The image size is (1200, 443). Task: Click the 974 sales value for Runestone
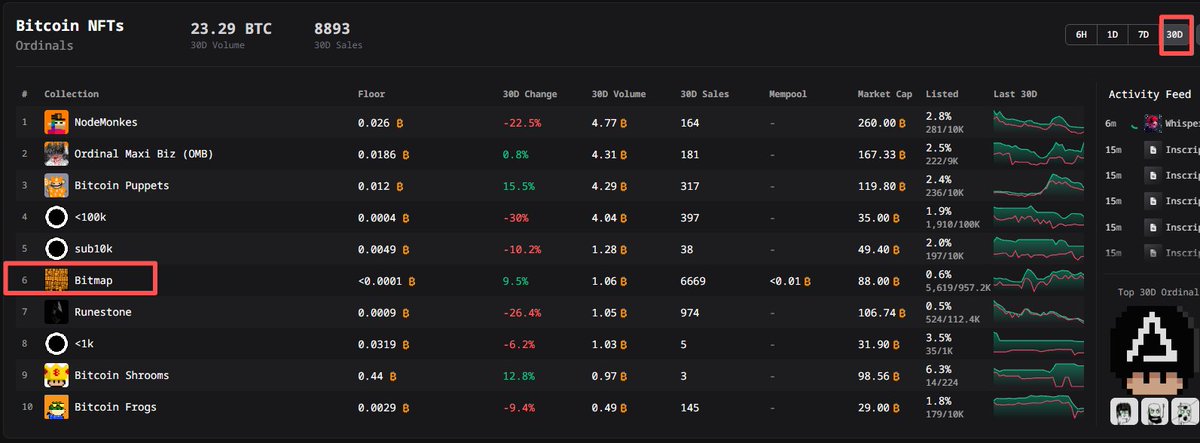coord(690,312)
